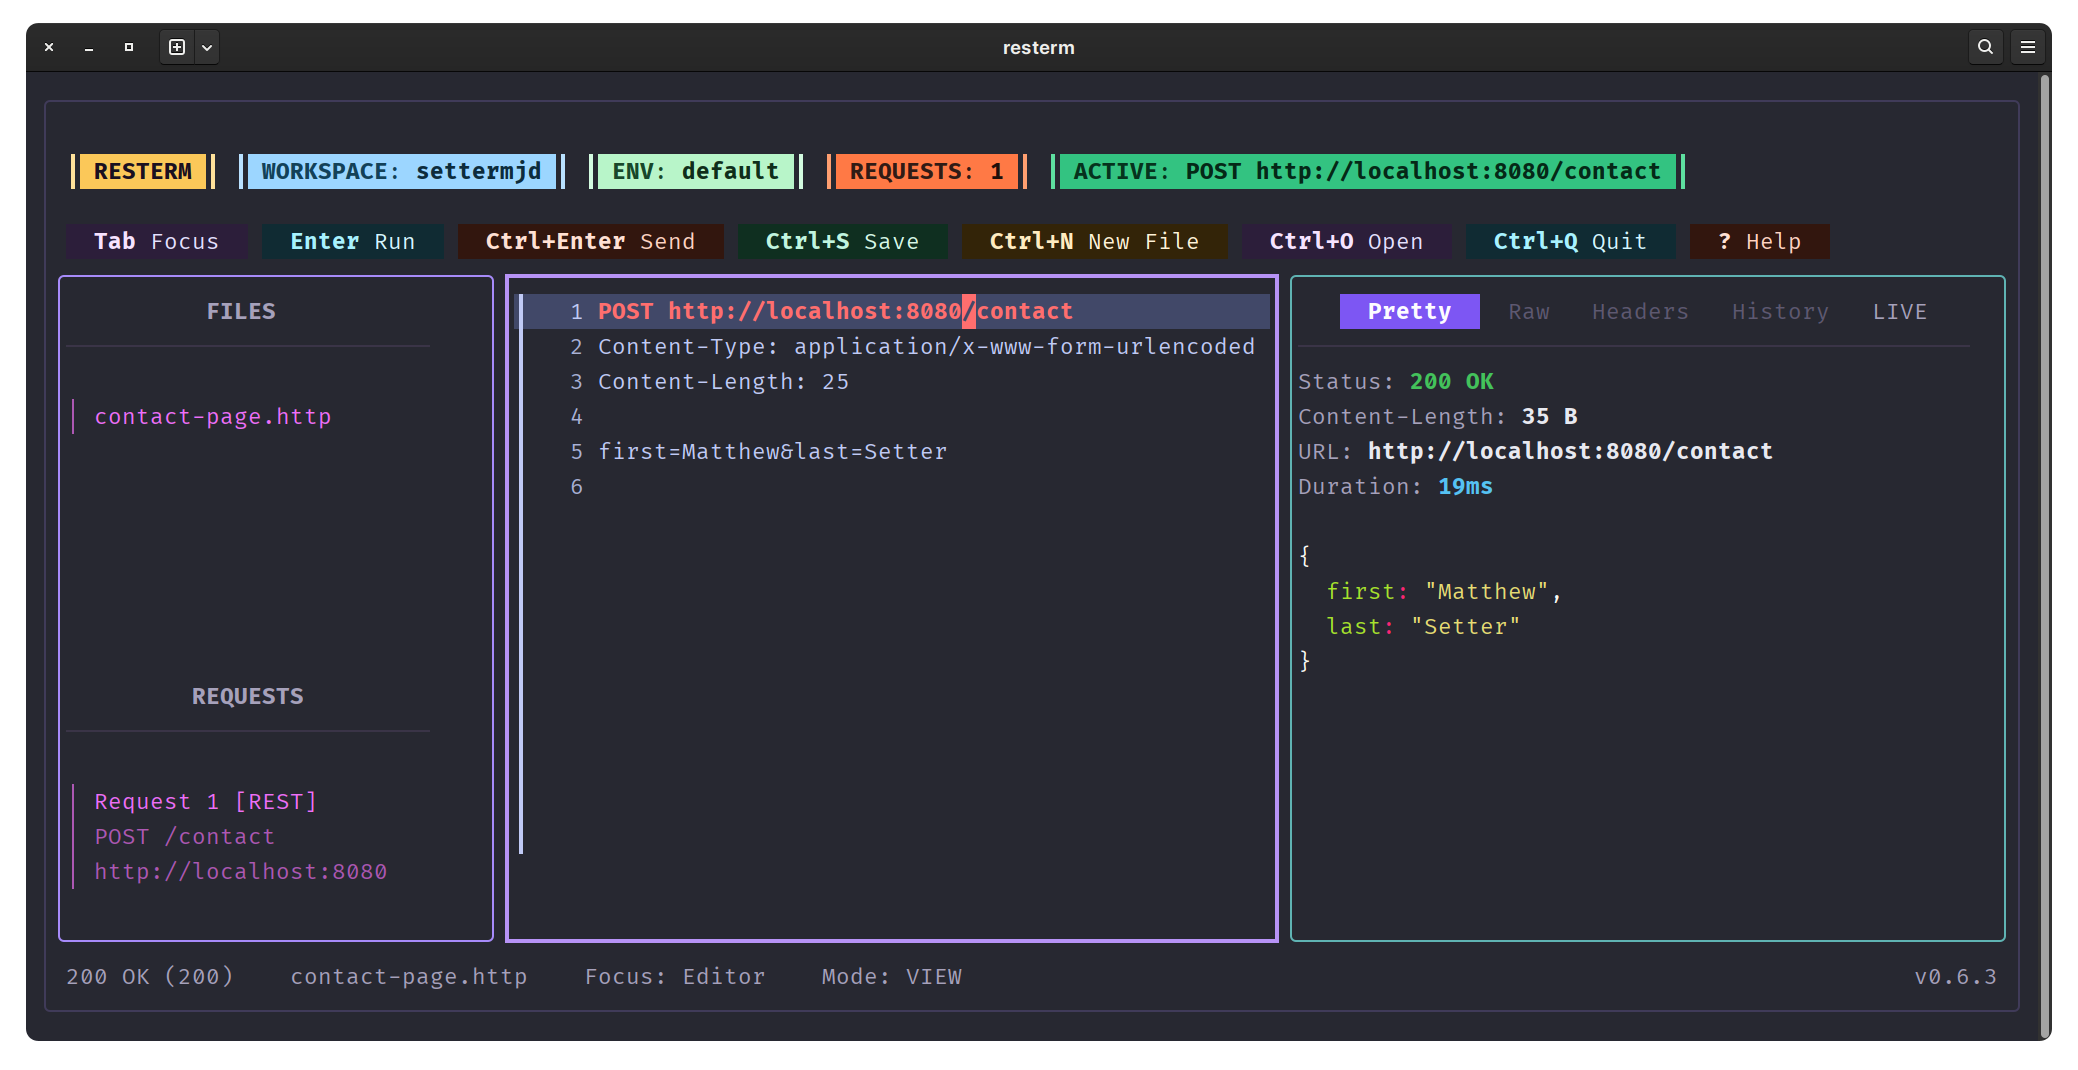
Task: Click the Ctrl+S Save shortcut button
Action: pyautogui.click(x=842, y=242)
